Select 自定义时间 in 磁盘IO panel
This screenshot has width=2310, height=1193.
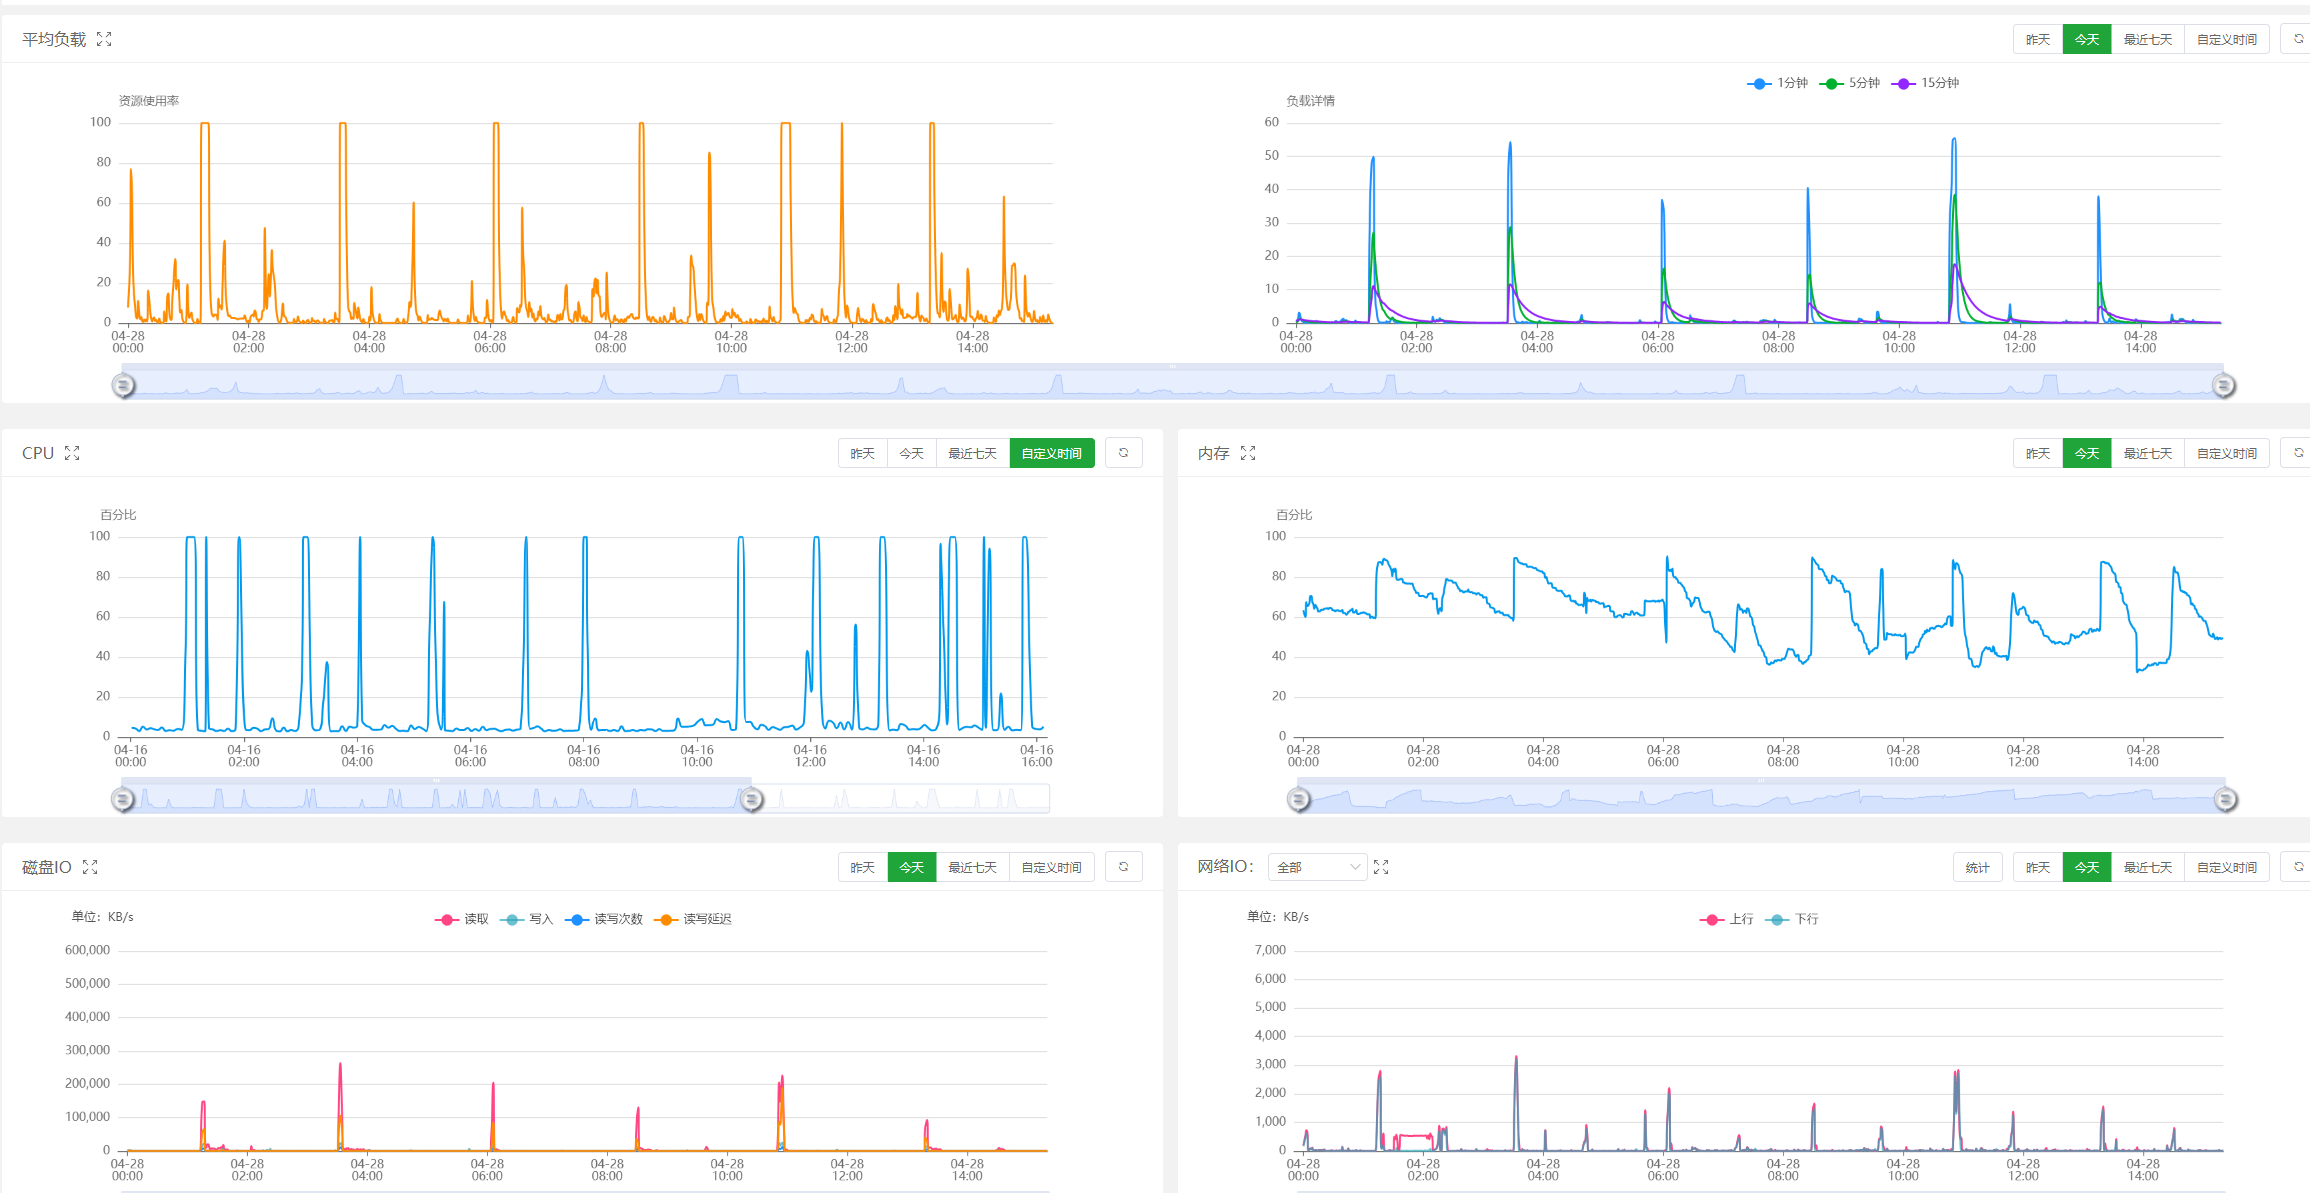(1052, 867)
